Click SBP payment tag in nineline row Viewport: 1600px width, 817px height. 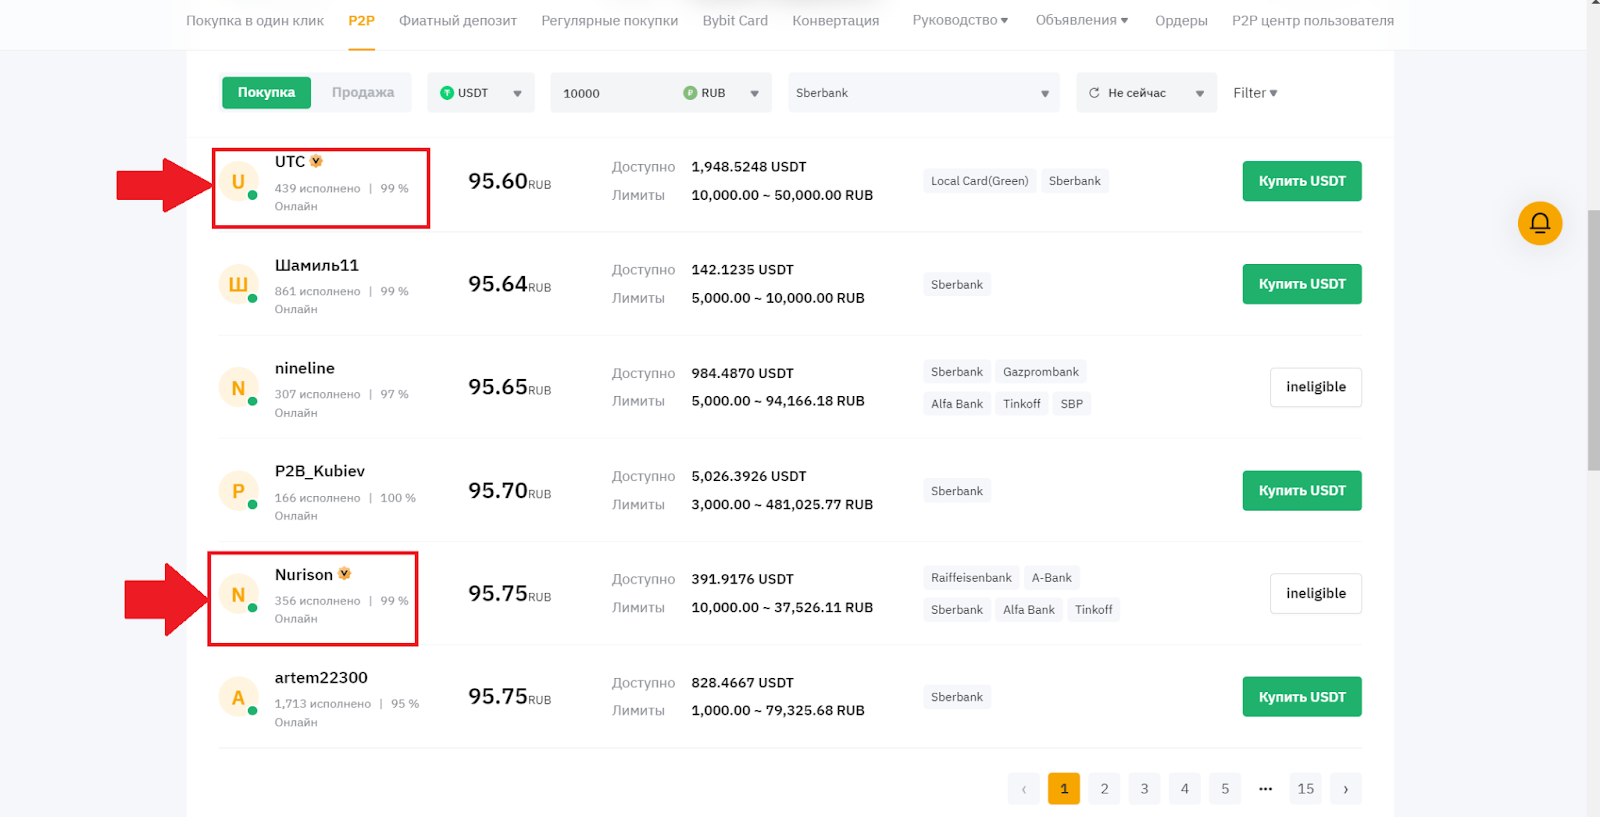coord(1072,404)
